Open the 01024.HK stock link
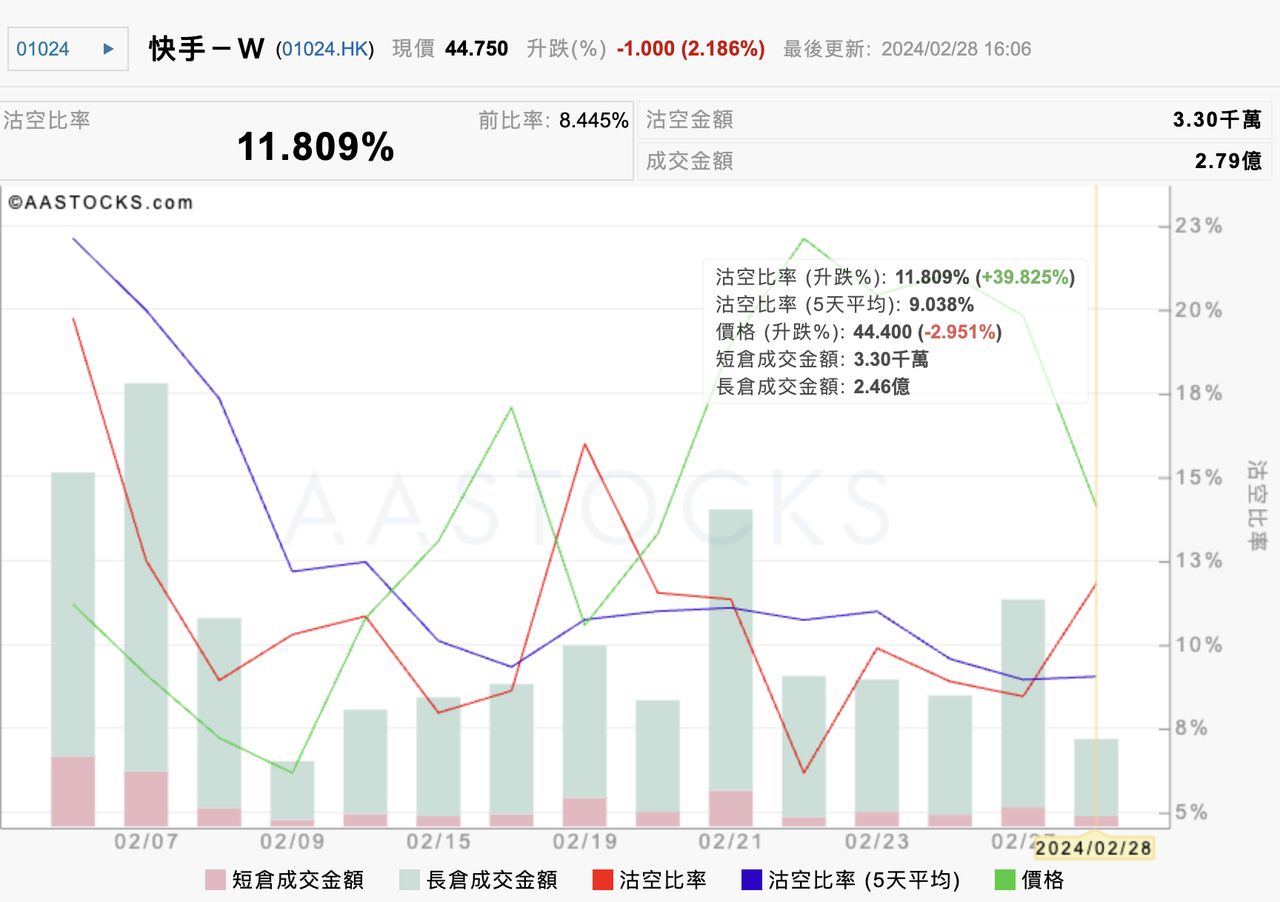Image resolution: width=1280 pixels, height=902 pixels. pyautogui.click(x=325, y=48)
